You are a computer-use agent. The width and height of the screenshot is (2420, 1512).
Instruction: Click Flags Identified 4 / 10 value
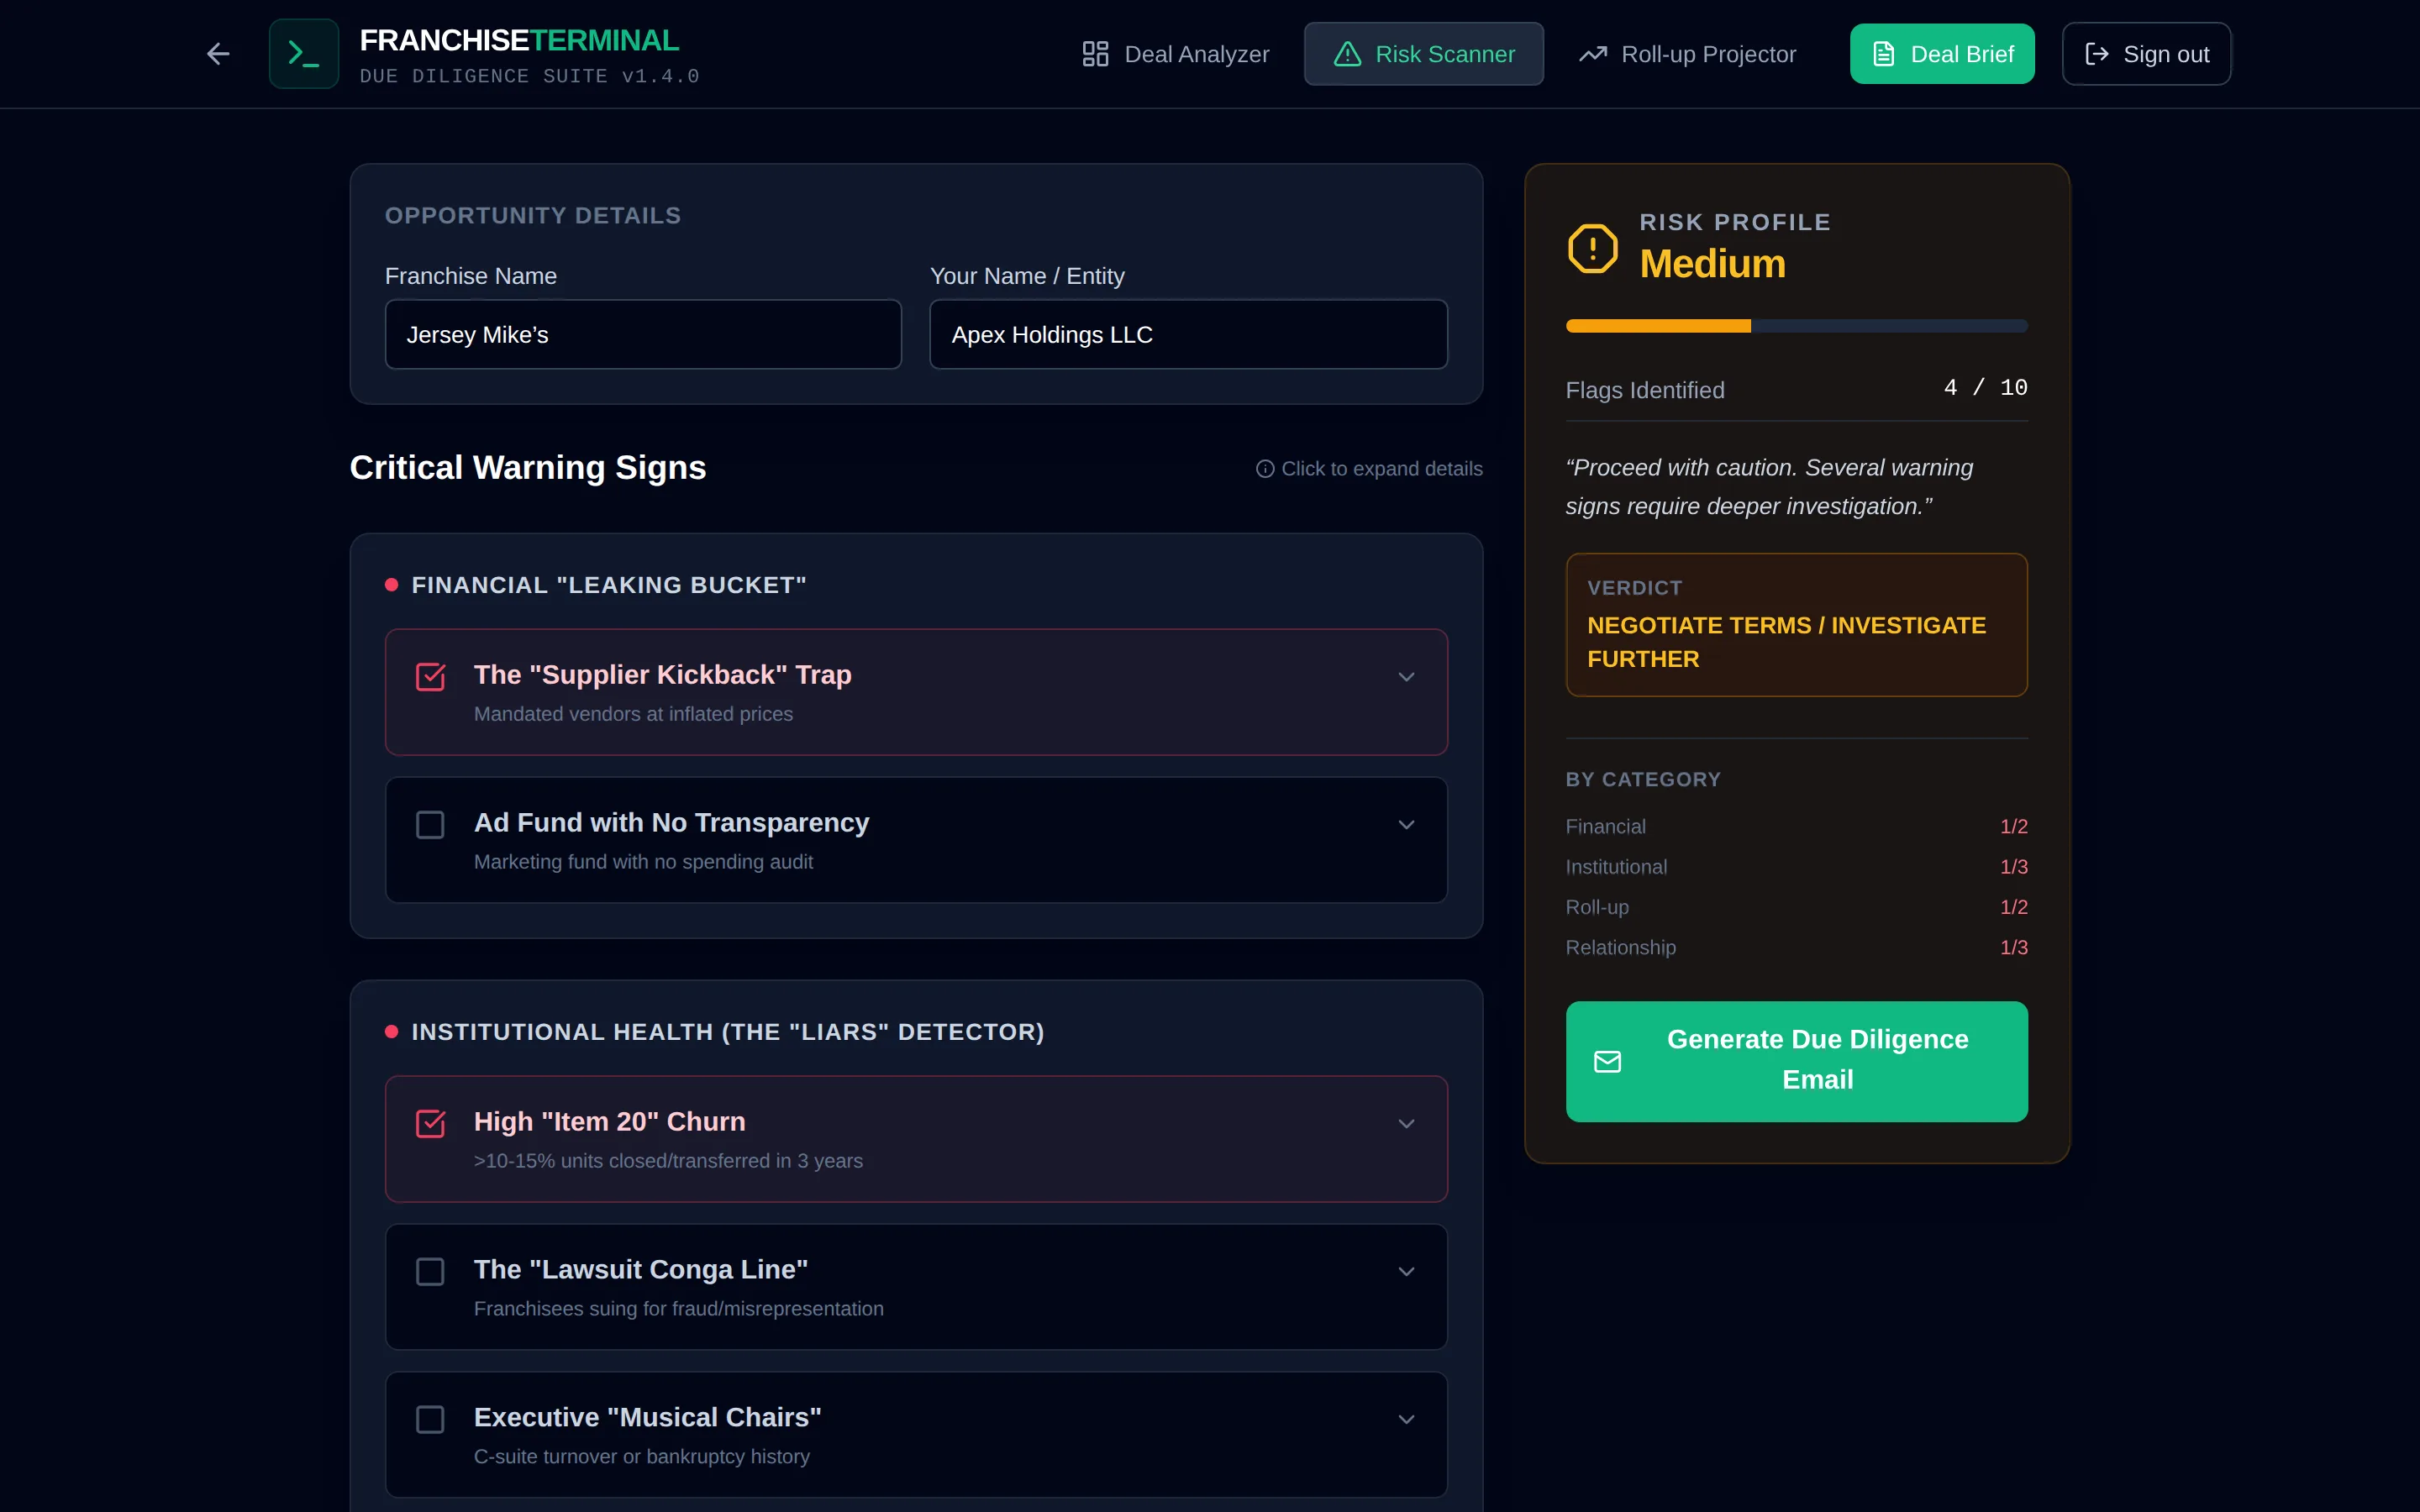pyautogui.click(x=1985, y=388)
